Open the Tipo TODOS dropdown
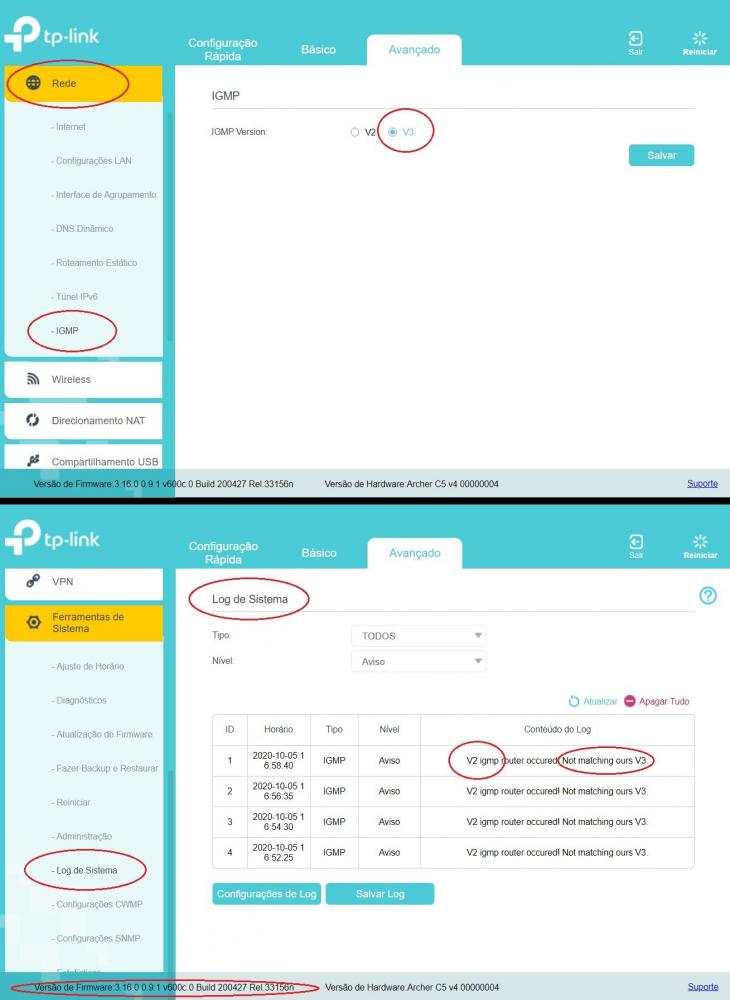The width and height of the screenshot is (730, 1000). (419, 636)
